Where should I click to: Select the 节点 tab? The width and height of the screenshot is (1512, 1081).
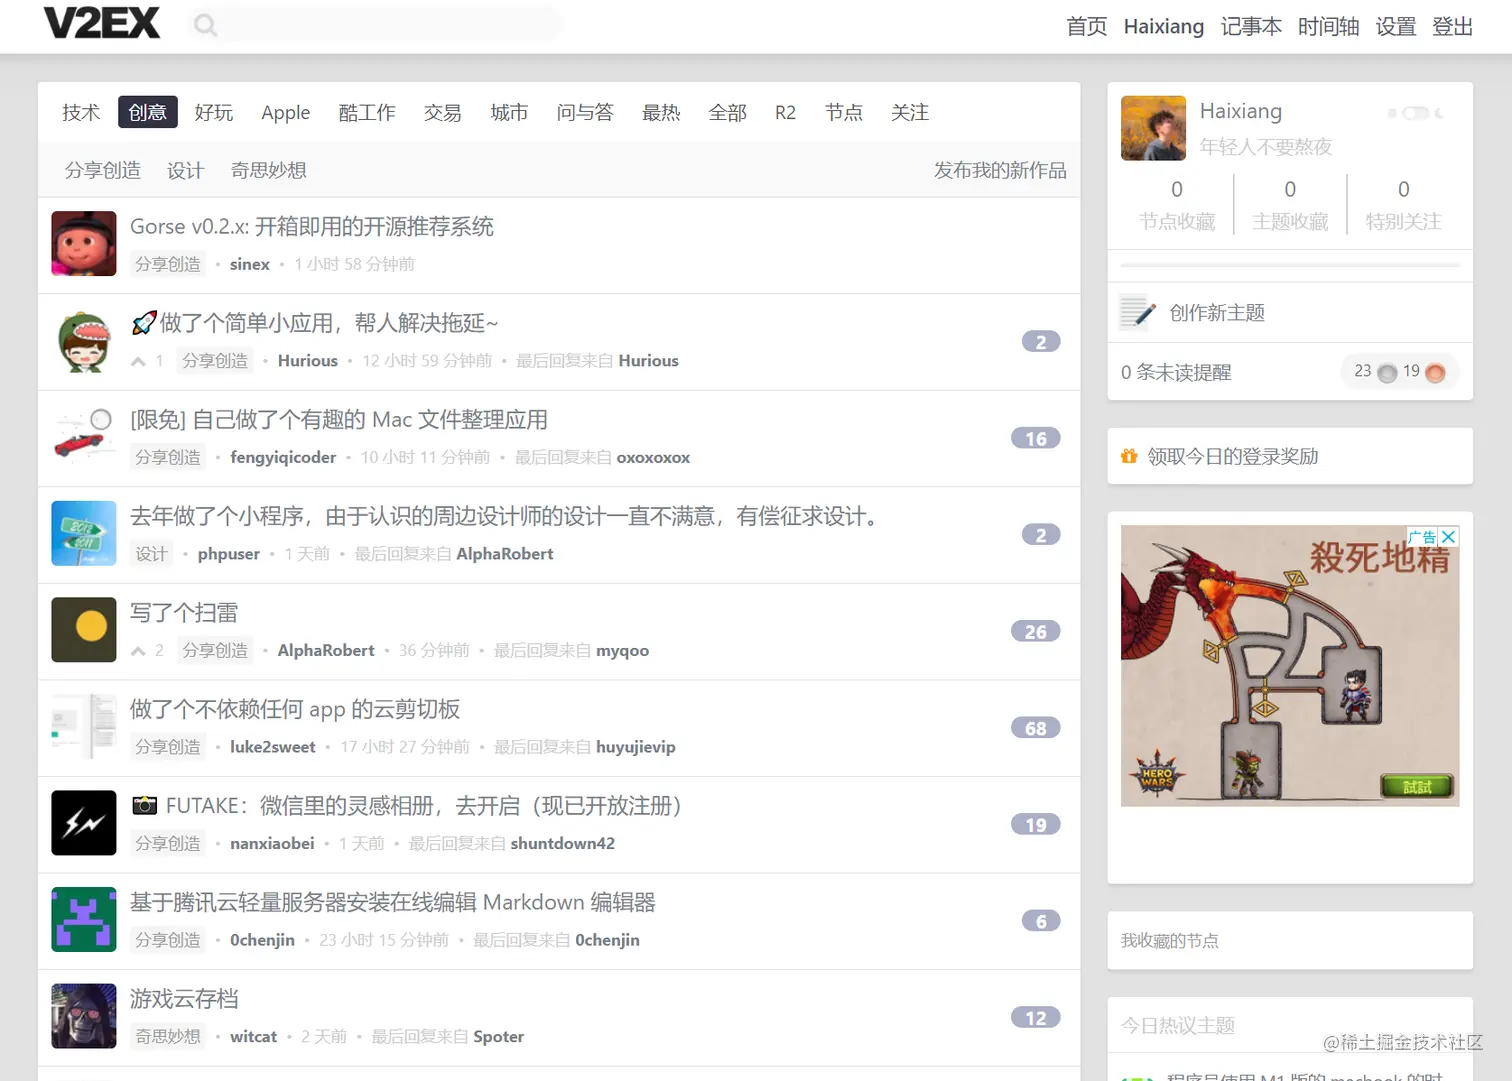coord(844,112)
